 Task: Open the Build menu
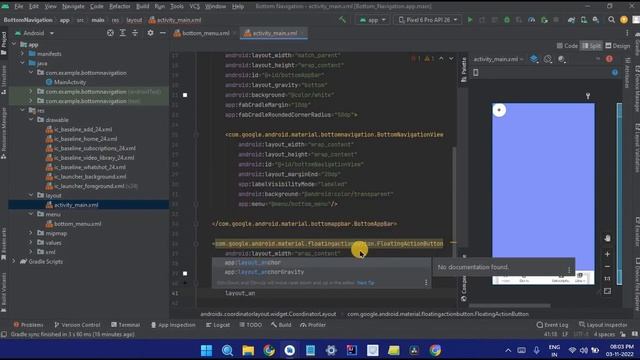click(x=142, y=7)
